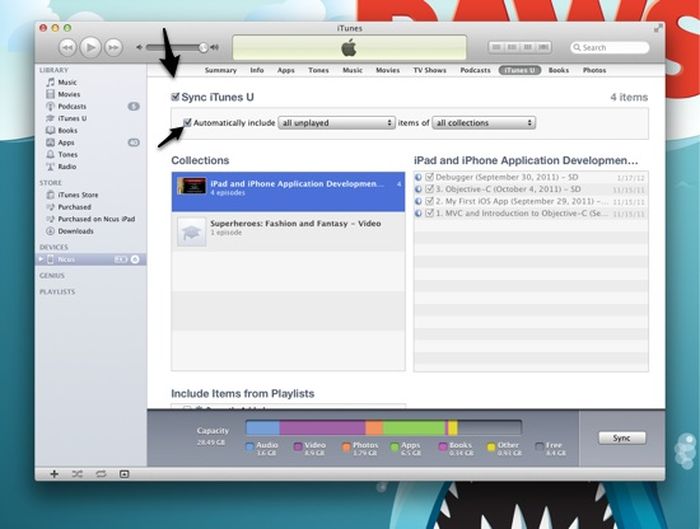This screenshot has width=700, height=529.
Task: Select iPad and iPhone Application Development collection
Action: (x=288, y=192)
